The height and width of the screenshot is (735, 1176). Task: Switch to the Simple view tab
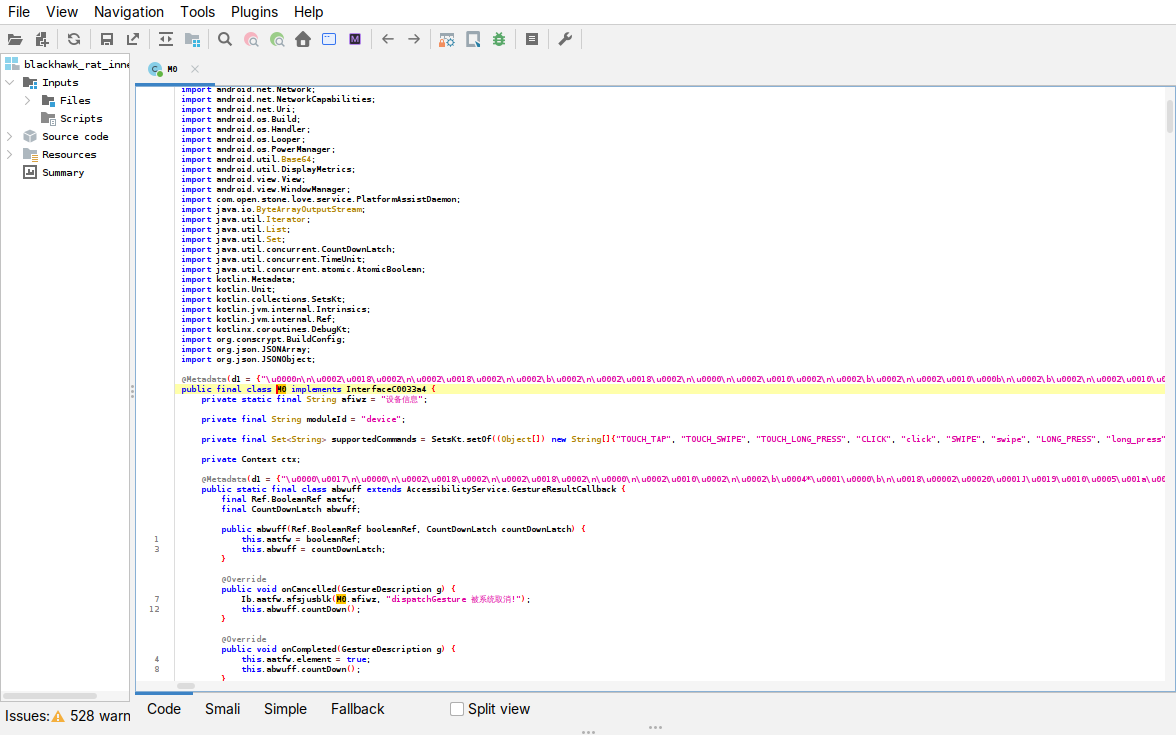(x=285, y=709)
